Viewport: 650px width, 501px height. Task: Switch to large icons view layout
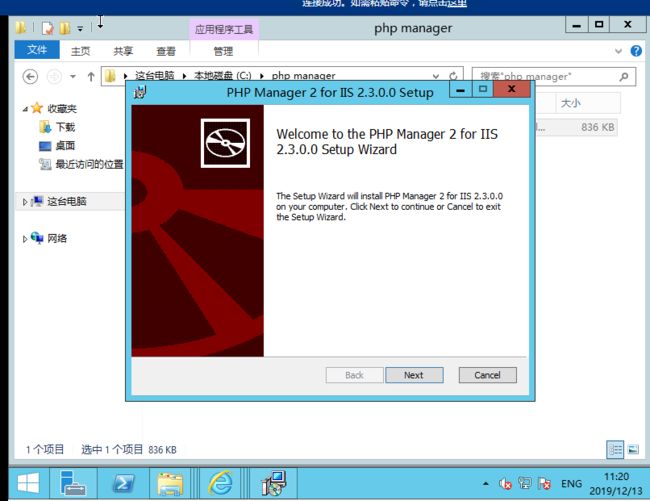point(633,450)
